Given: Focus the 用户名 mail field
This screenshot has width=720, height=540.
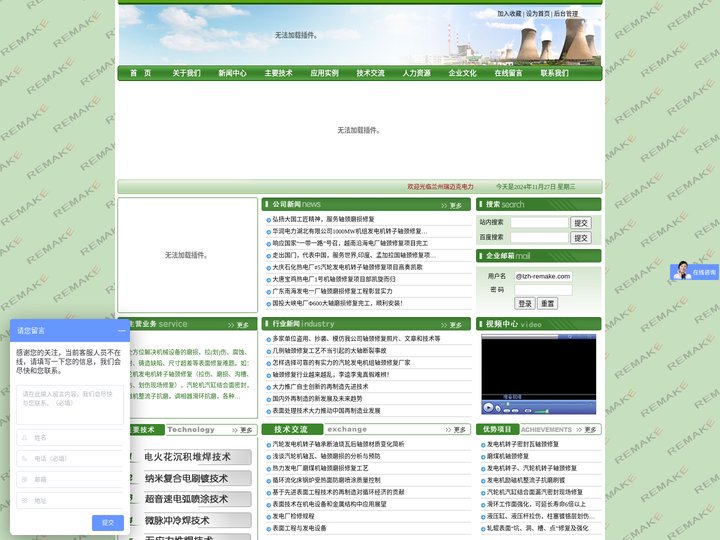Looking at the screenshot, I should [543, 276].
